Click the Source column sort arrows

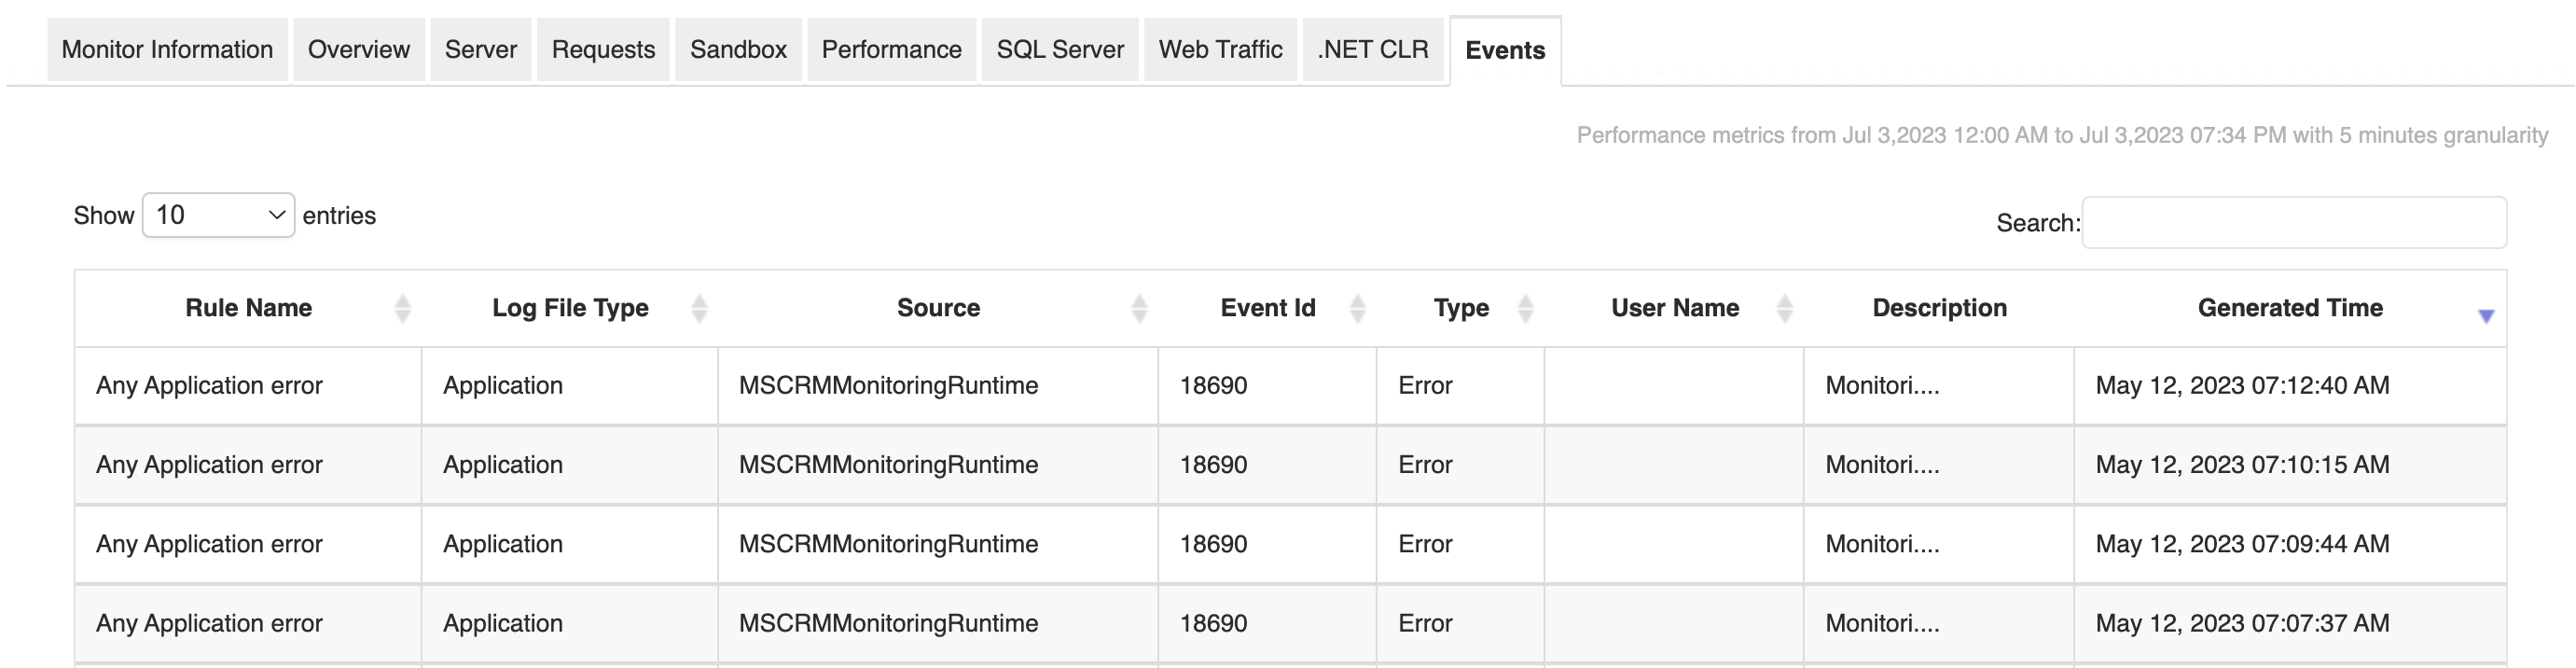[1138, 308]
